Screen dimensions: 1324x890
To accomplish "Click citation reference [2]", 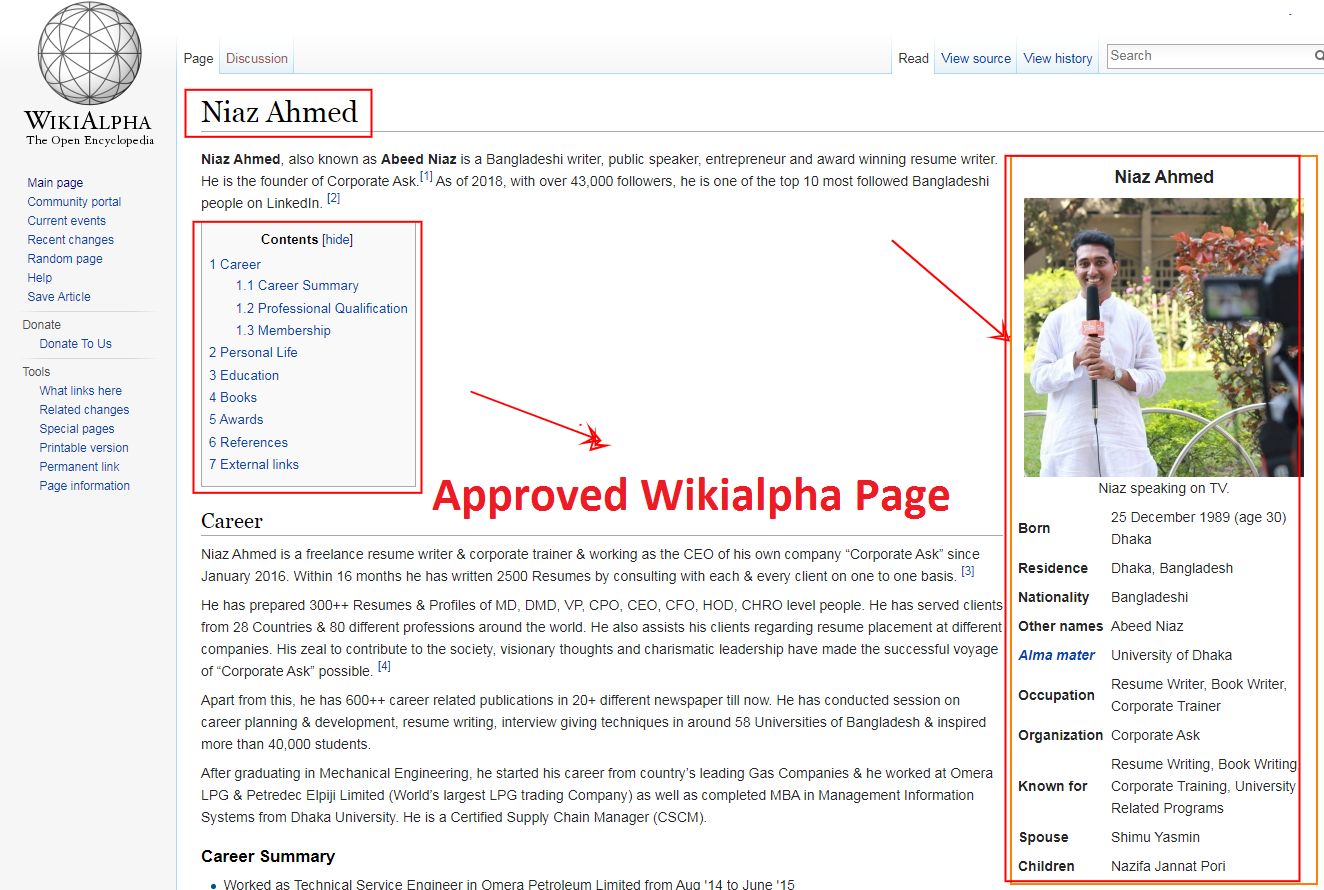I will (x=334, y=199).
